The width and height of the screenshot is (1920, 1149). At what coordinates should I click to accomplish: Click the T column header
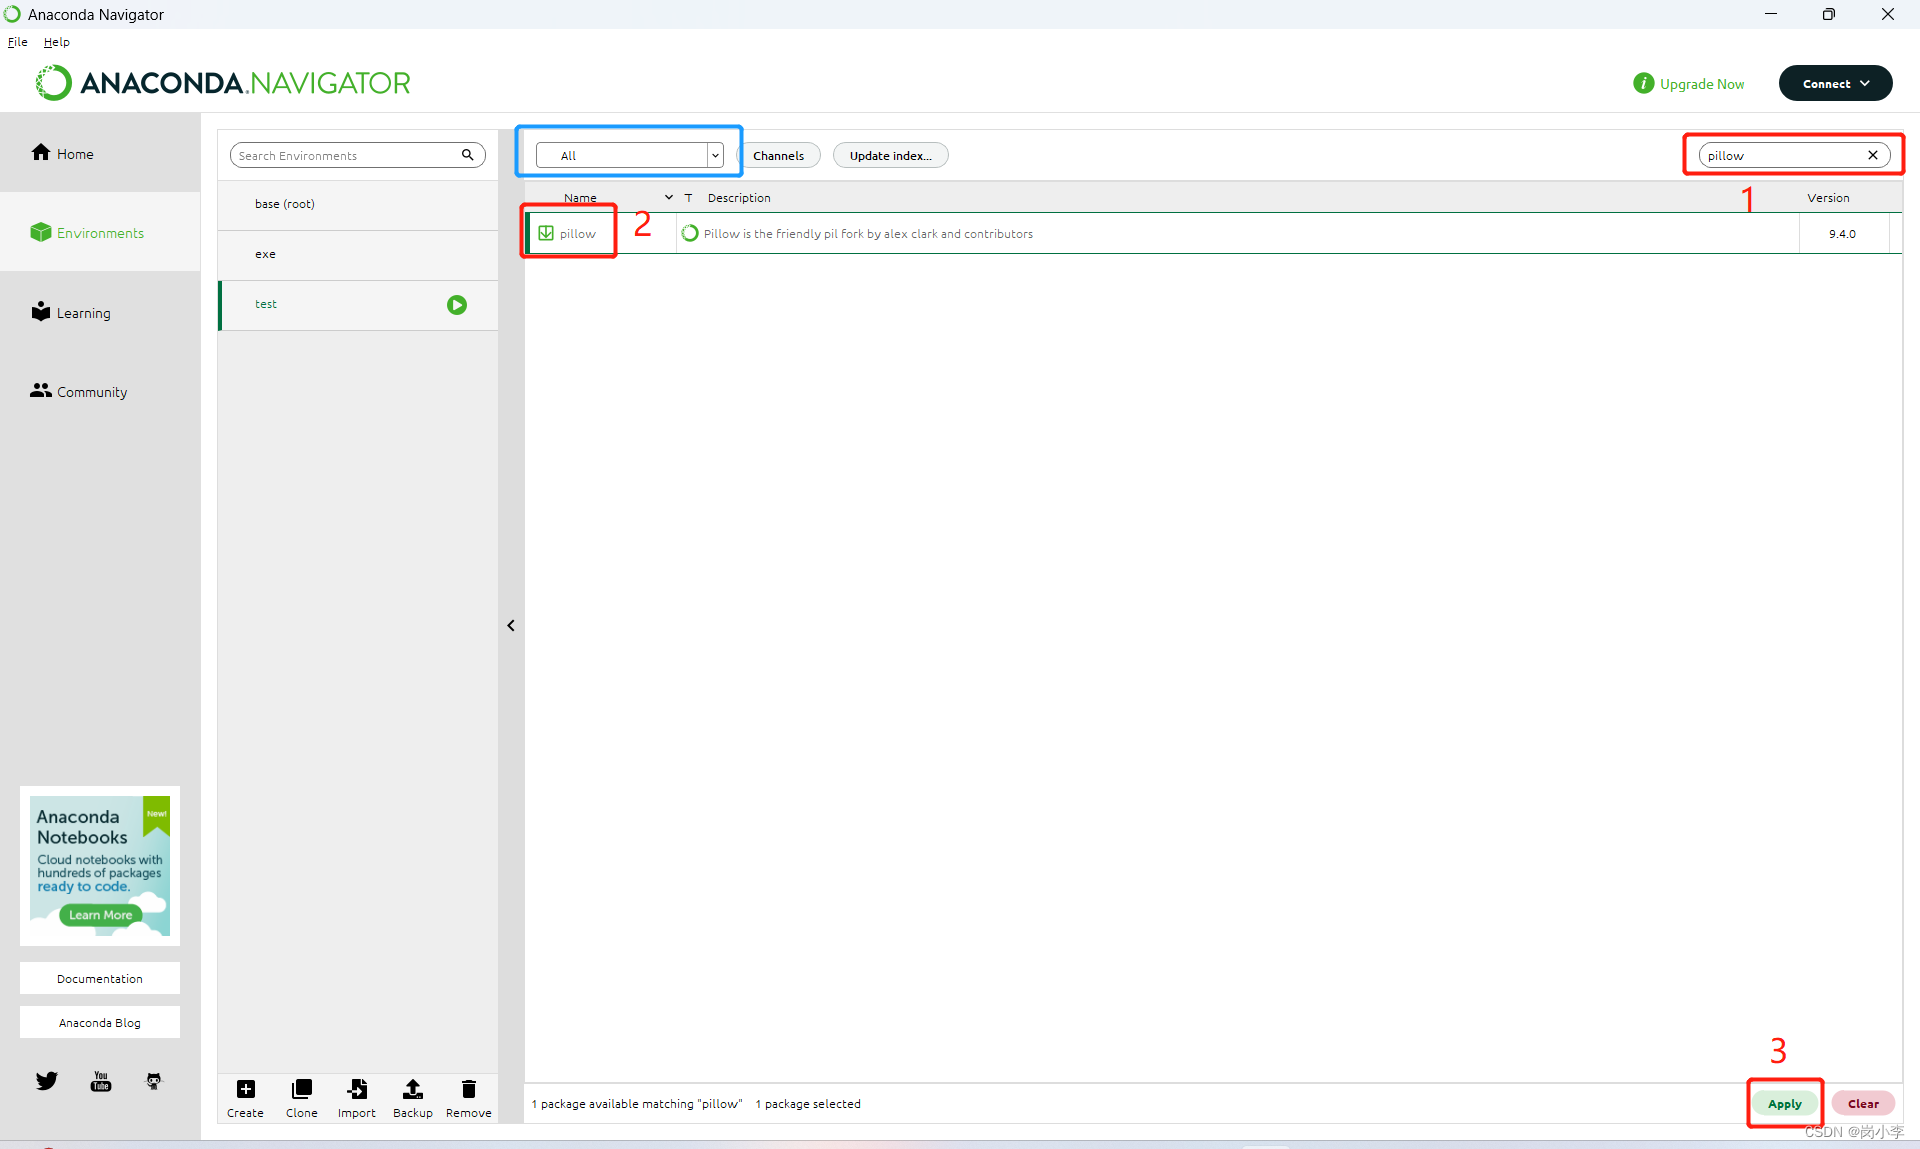pos(688,198)
